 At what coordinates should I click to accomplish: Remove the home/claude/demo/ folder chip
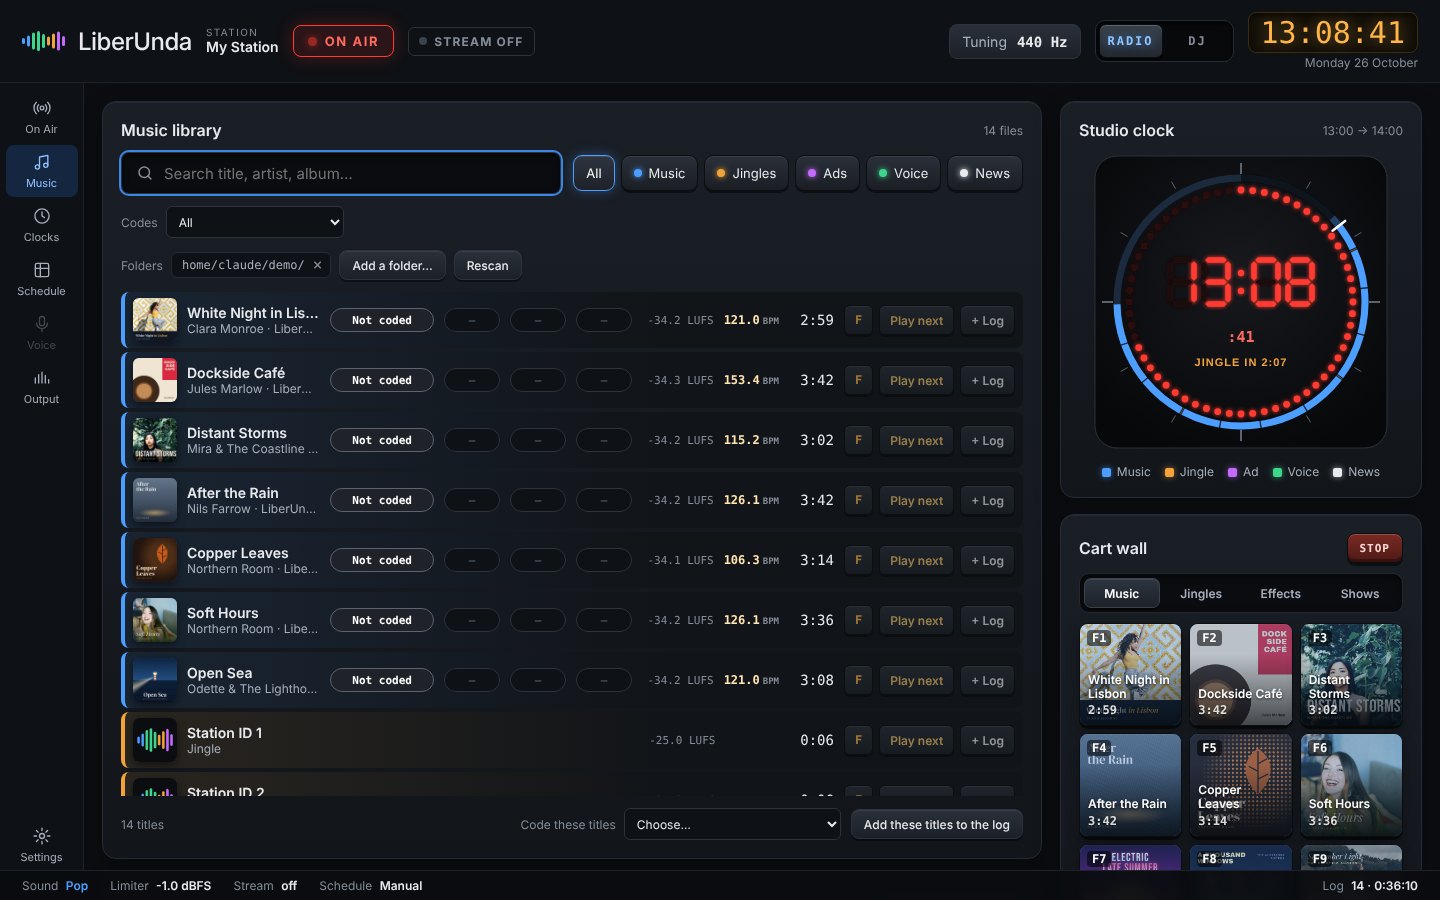317,265
